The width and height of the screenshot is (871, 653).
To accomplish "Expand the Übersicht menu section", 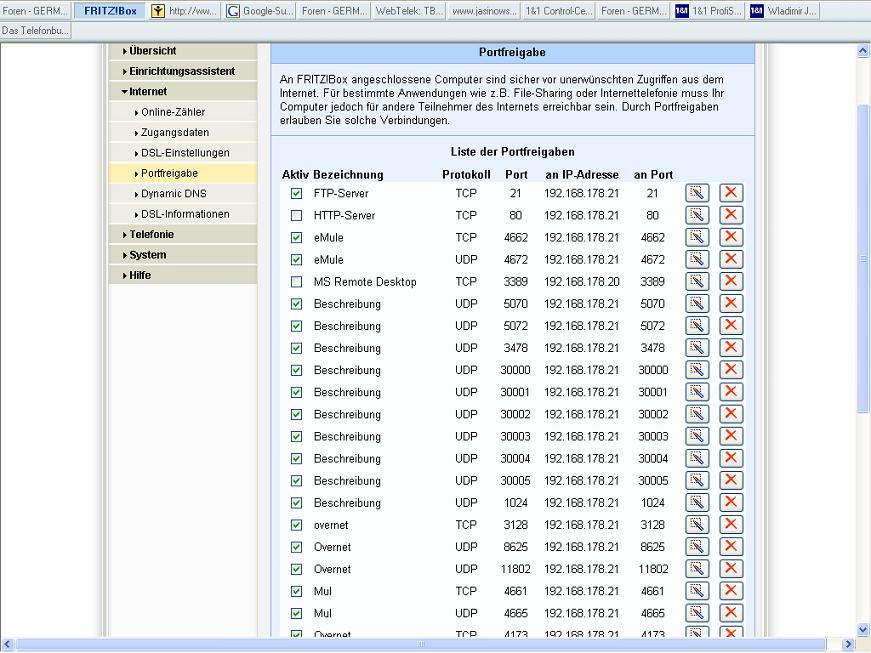I will pos(183,51).
